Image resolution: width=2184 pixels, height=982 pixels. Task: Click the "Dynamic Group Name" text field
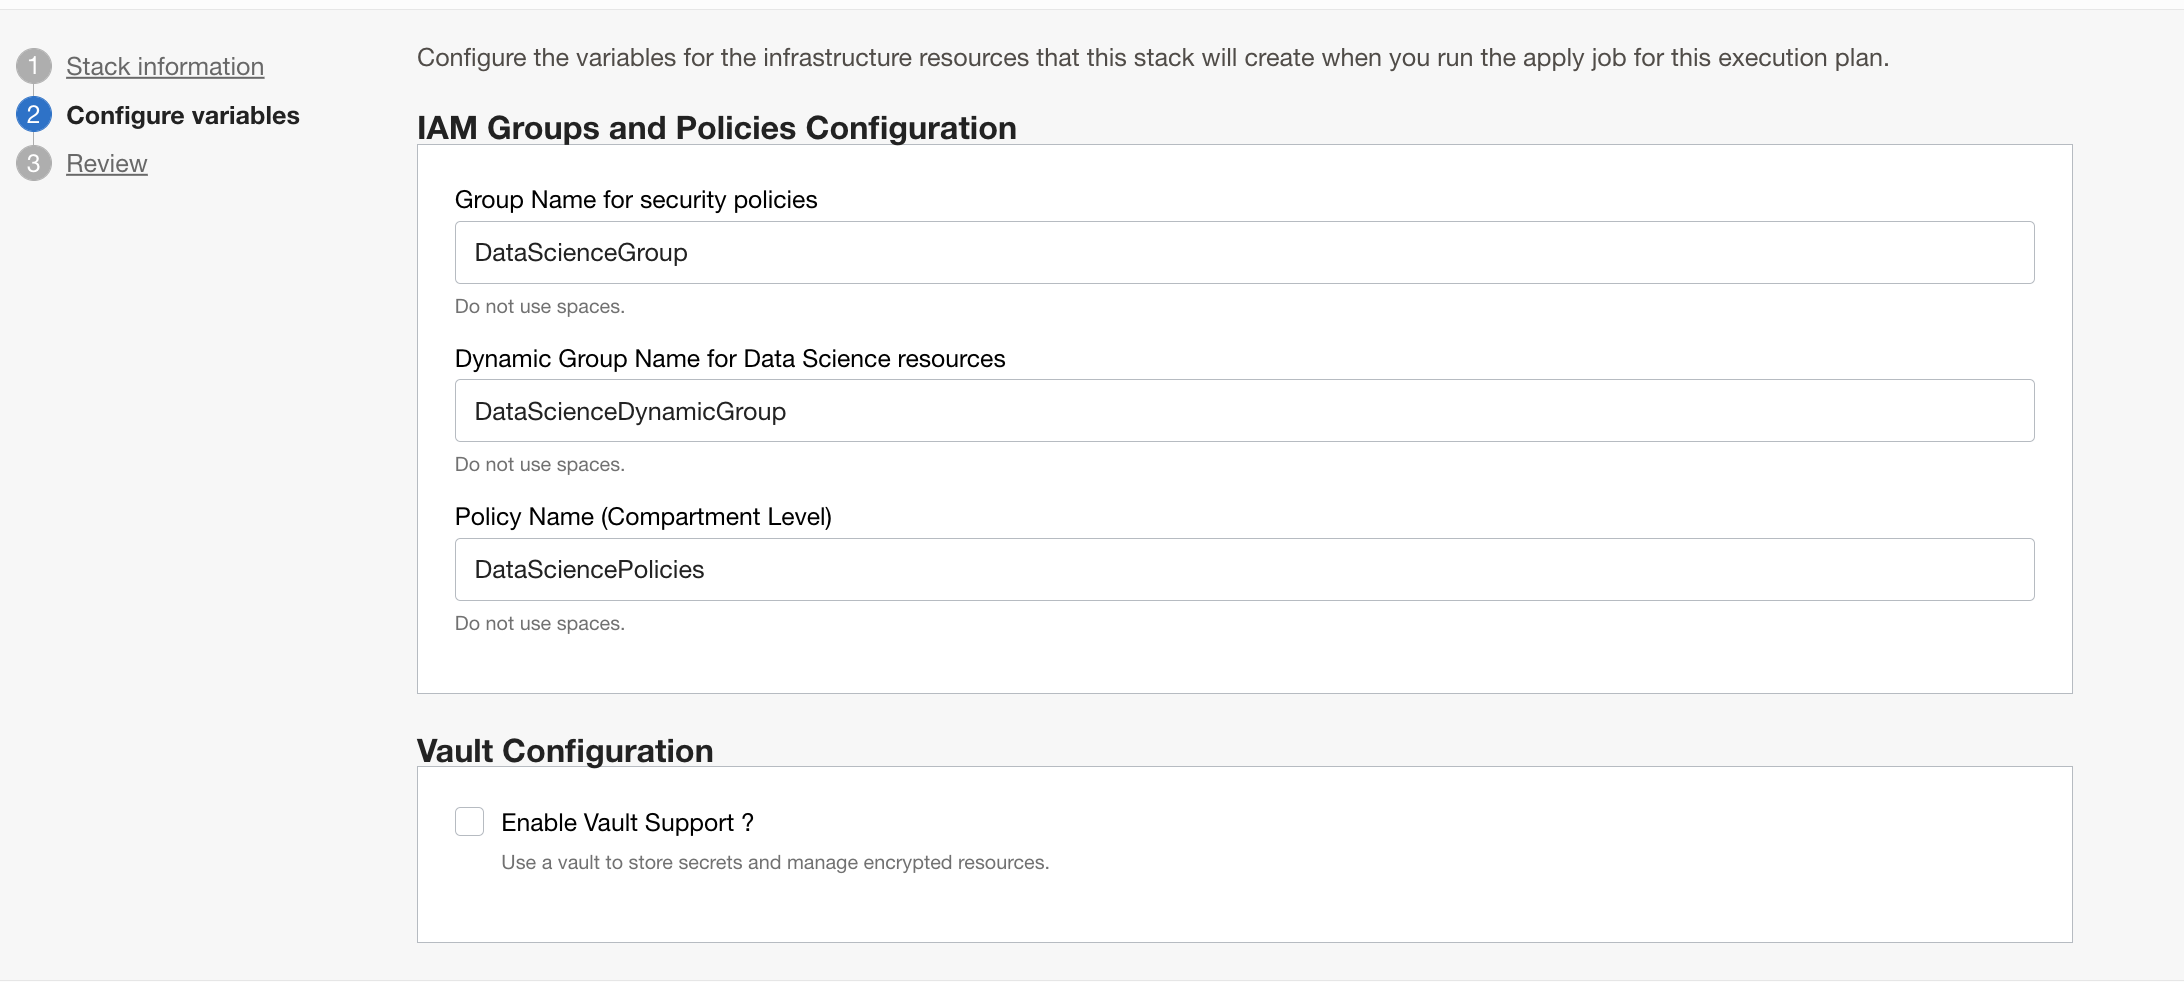pos(1244,410)
